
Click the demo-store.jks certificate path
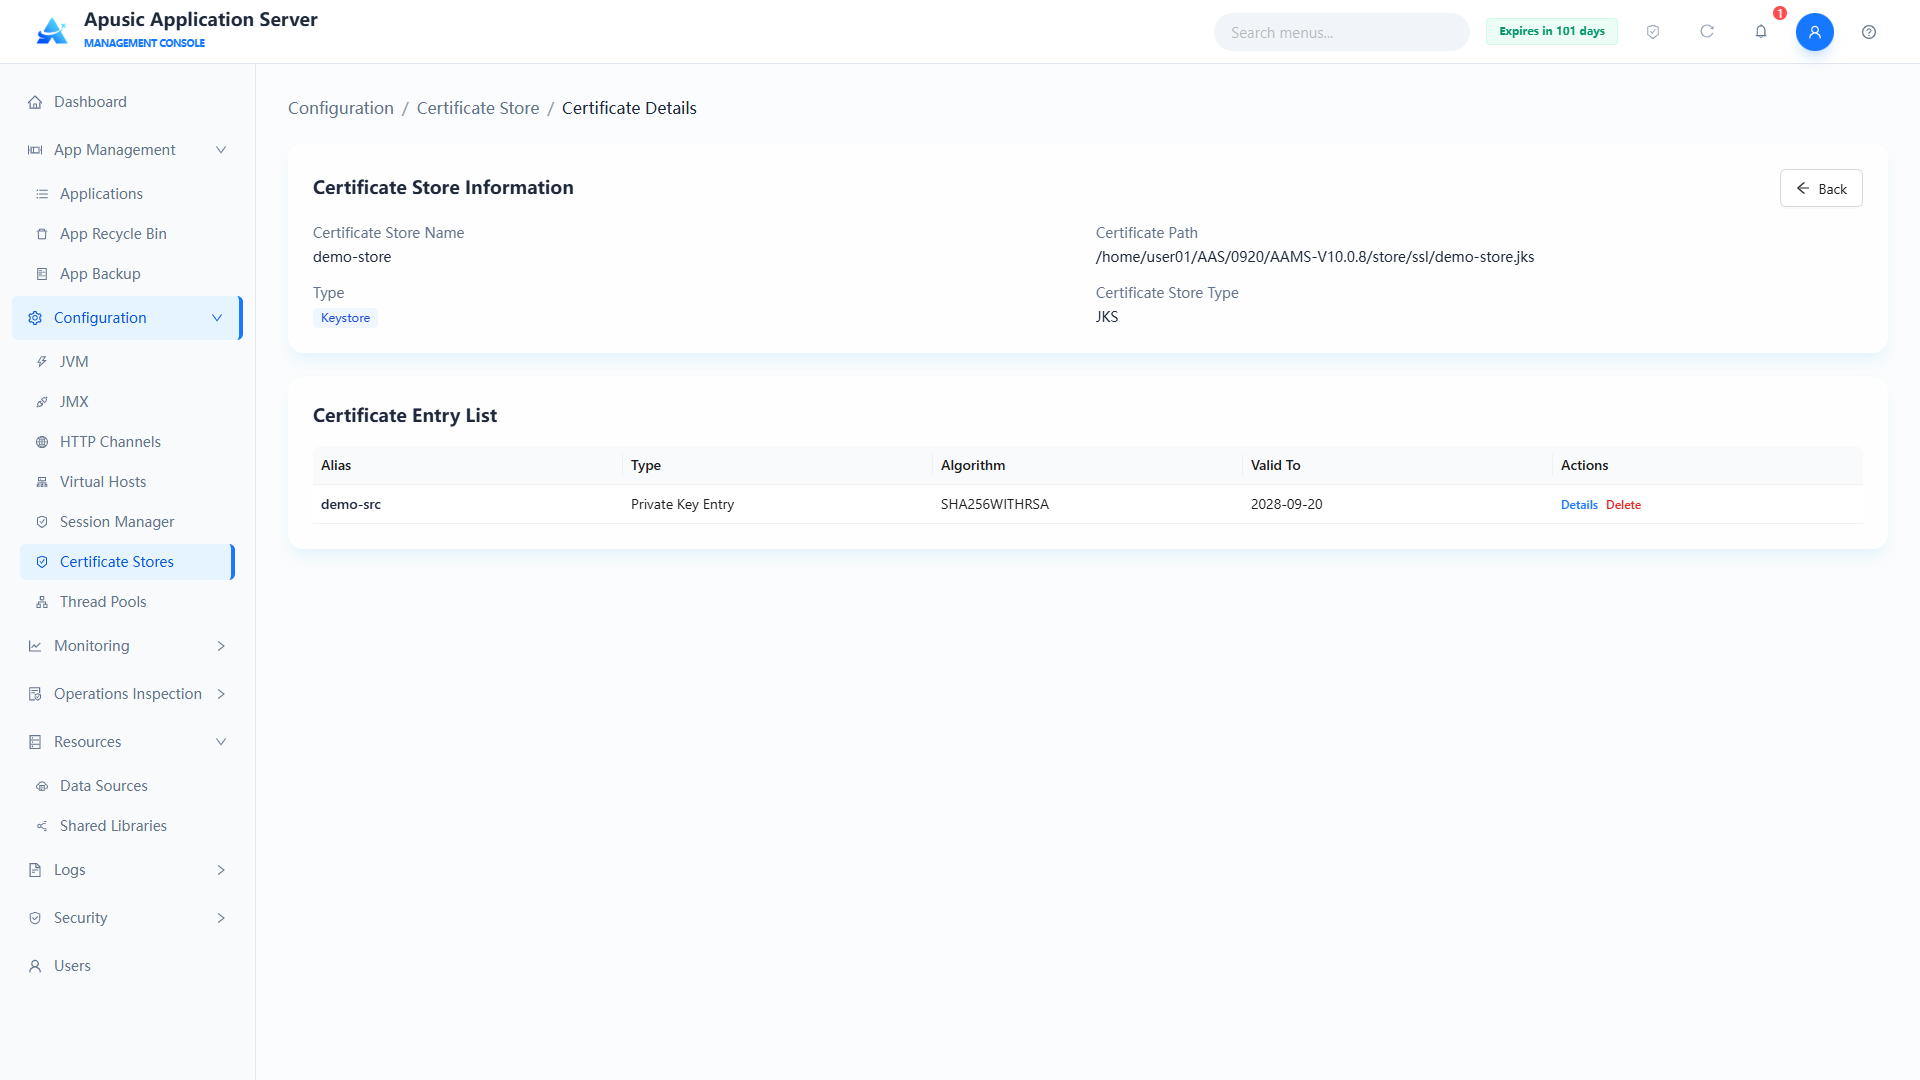point(1315,257)
